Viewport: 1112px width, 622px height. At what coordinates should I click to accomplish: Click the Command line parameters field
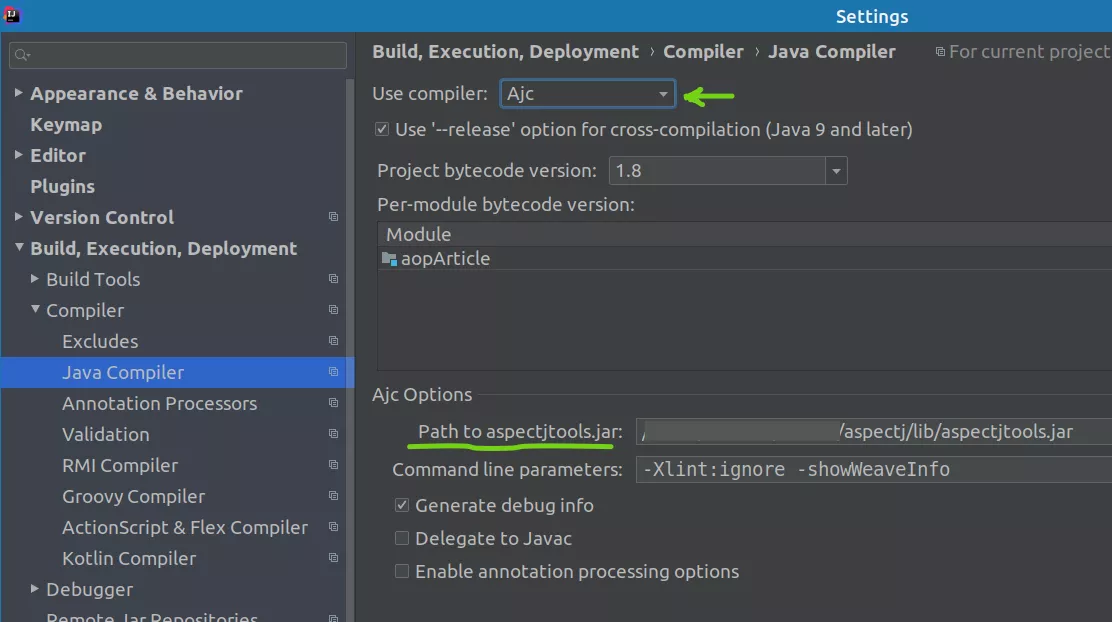click(x=870, y=470)
